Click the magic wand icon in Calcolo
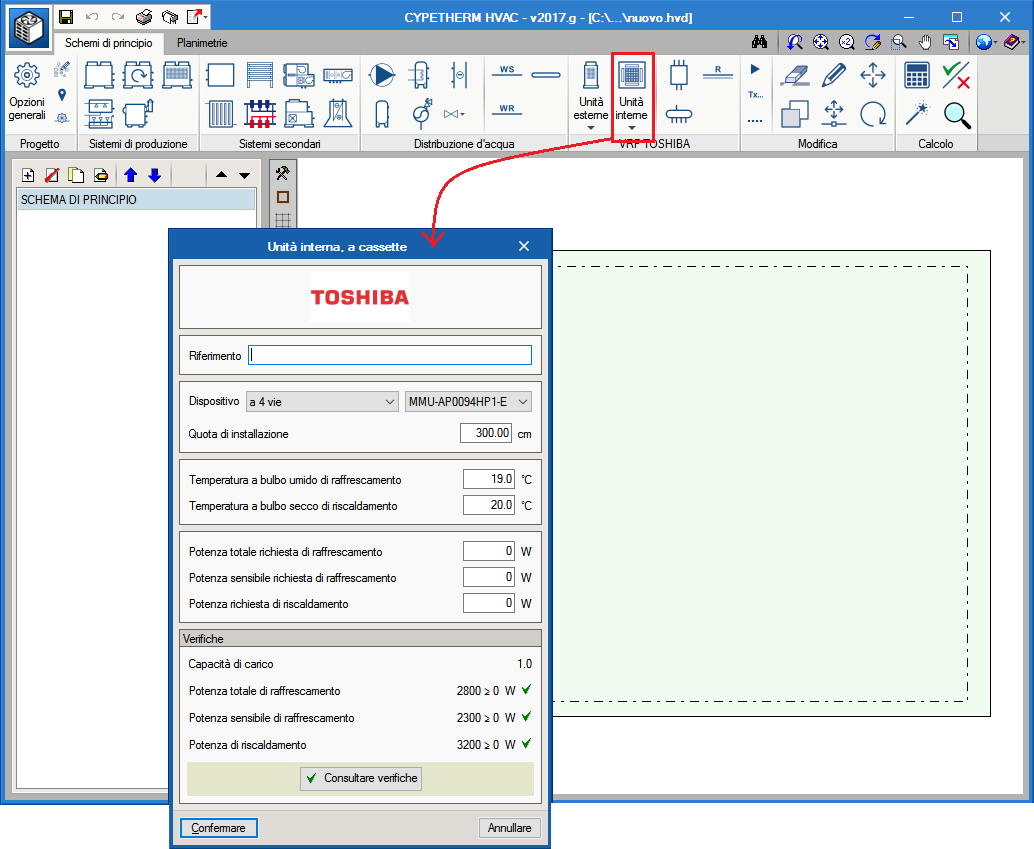 (x=917, y=113)
